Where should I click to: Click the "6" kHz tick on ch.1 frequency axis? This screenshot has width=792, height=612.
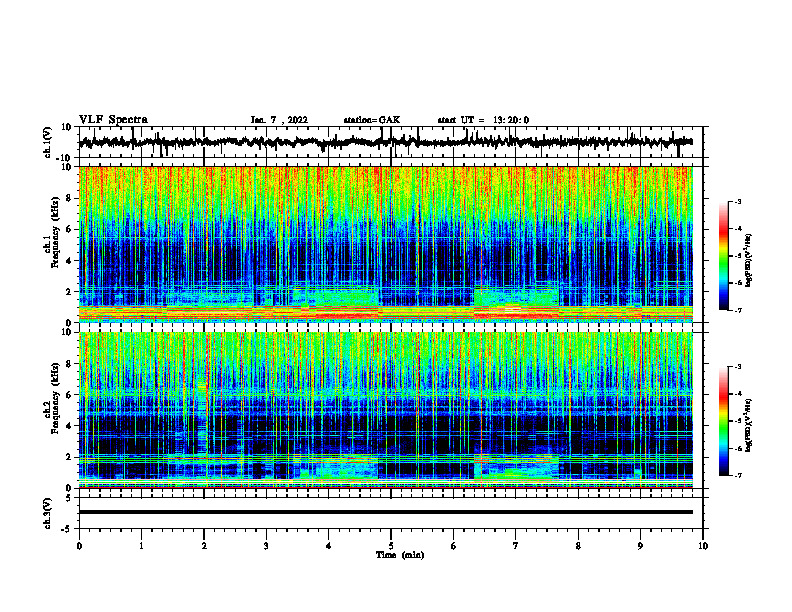pos(70,229)
